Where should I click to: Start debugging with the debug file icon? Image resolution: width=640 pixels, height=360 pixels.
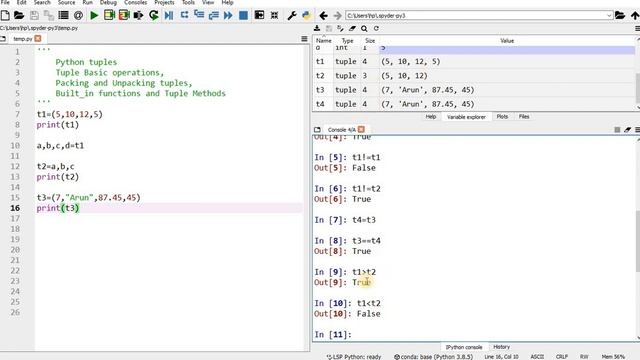(169, 16)
